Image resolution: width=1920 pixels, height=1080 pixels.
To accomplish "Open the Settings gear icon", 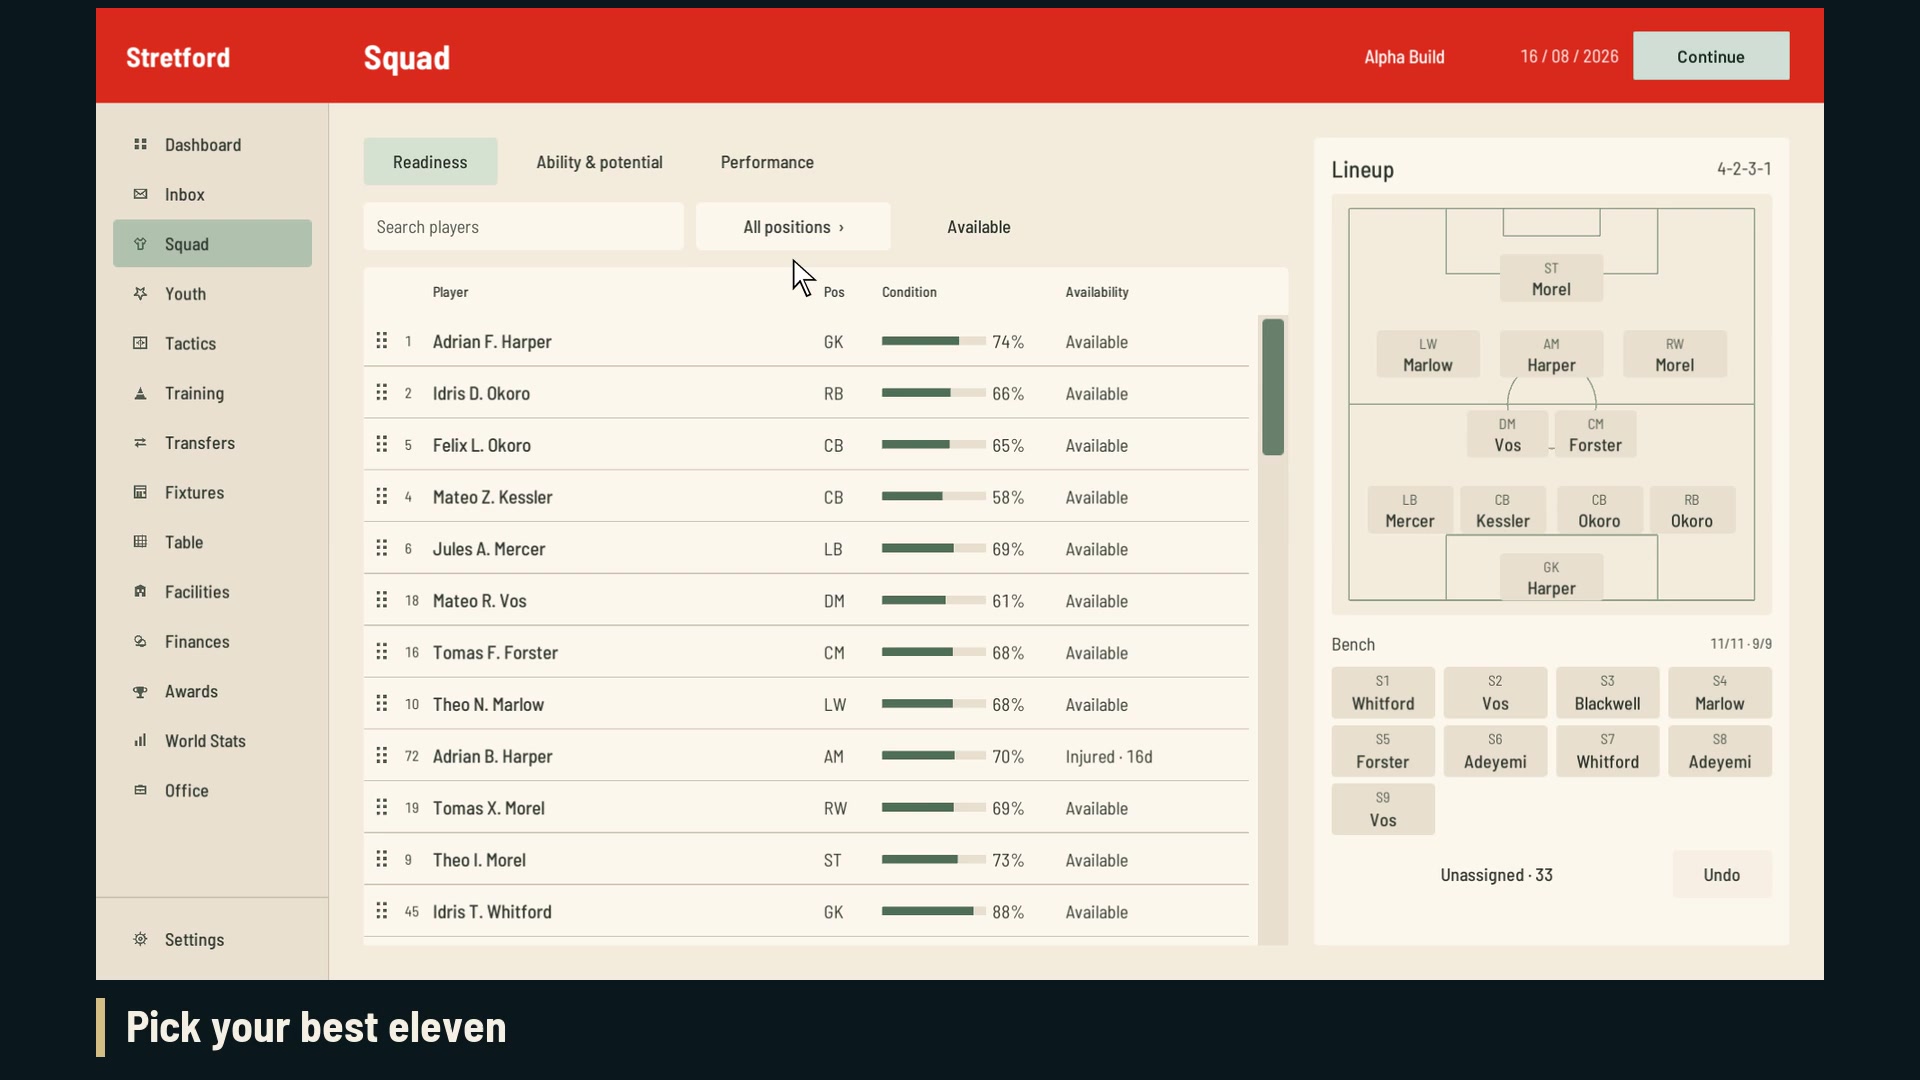I will 140,939.
